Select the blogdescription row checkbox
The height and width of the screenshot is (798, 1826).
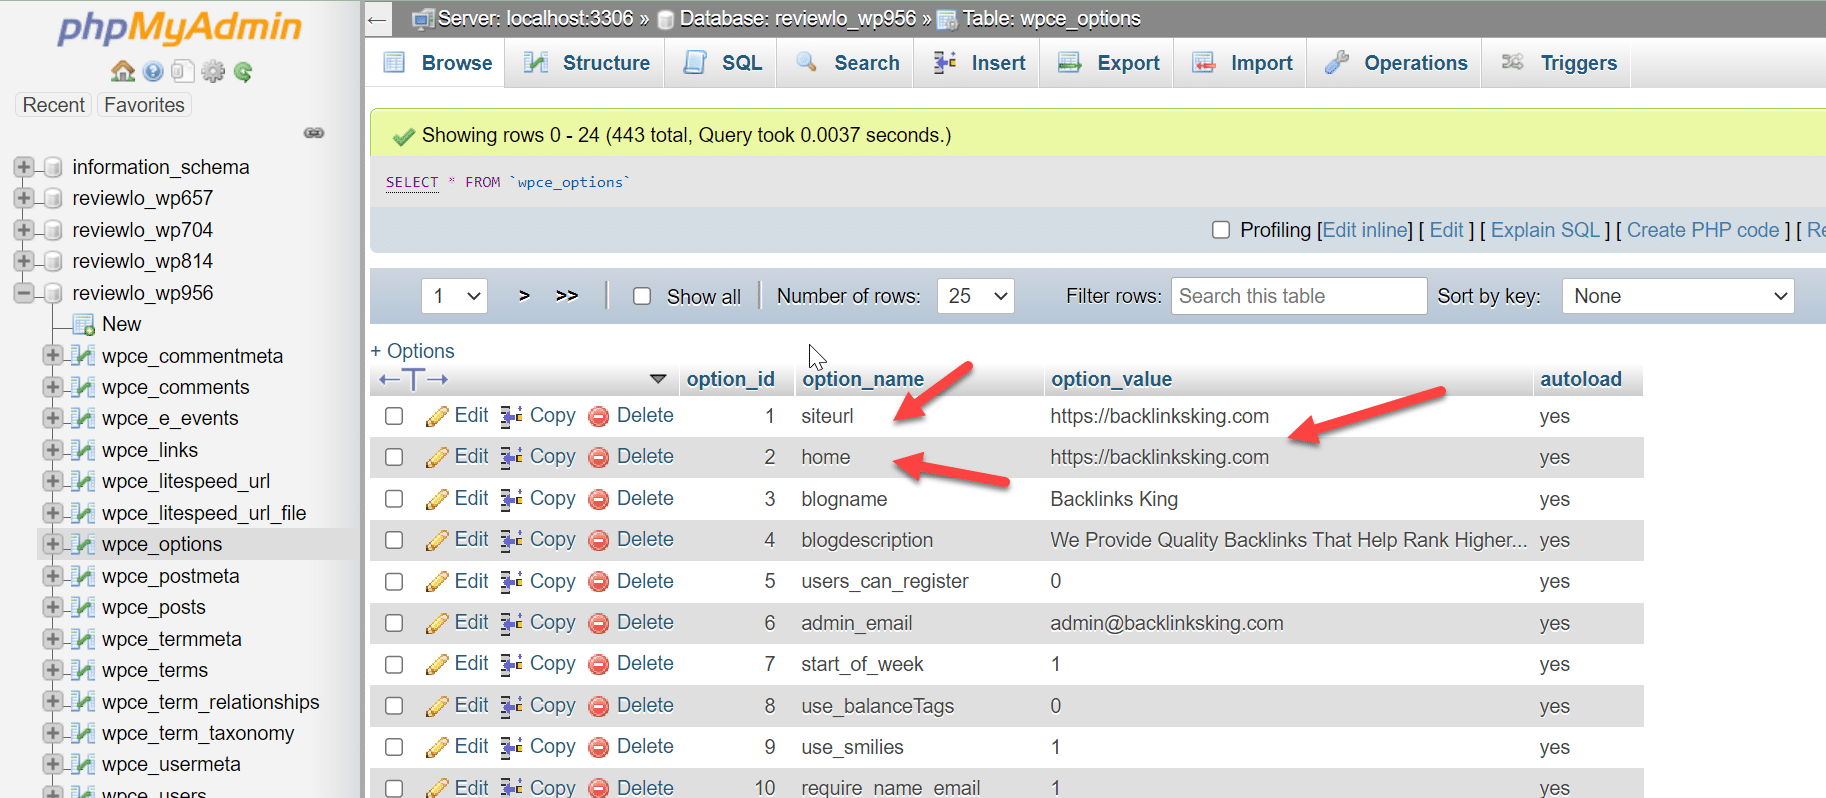tap(394, 540)
